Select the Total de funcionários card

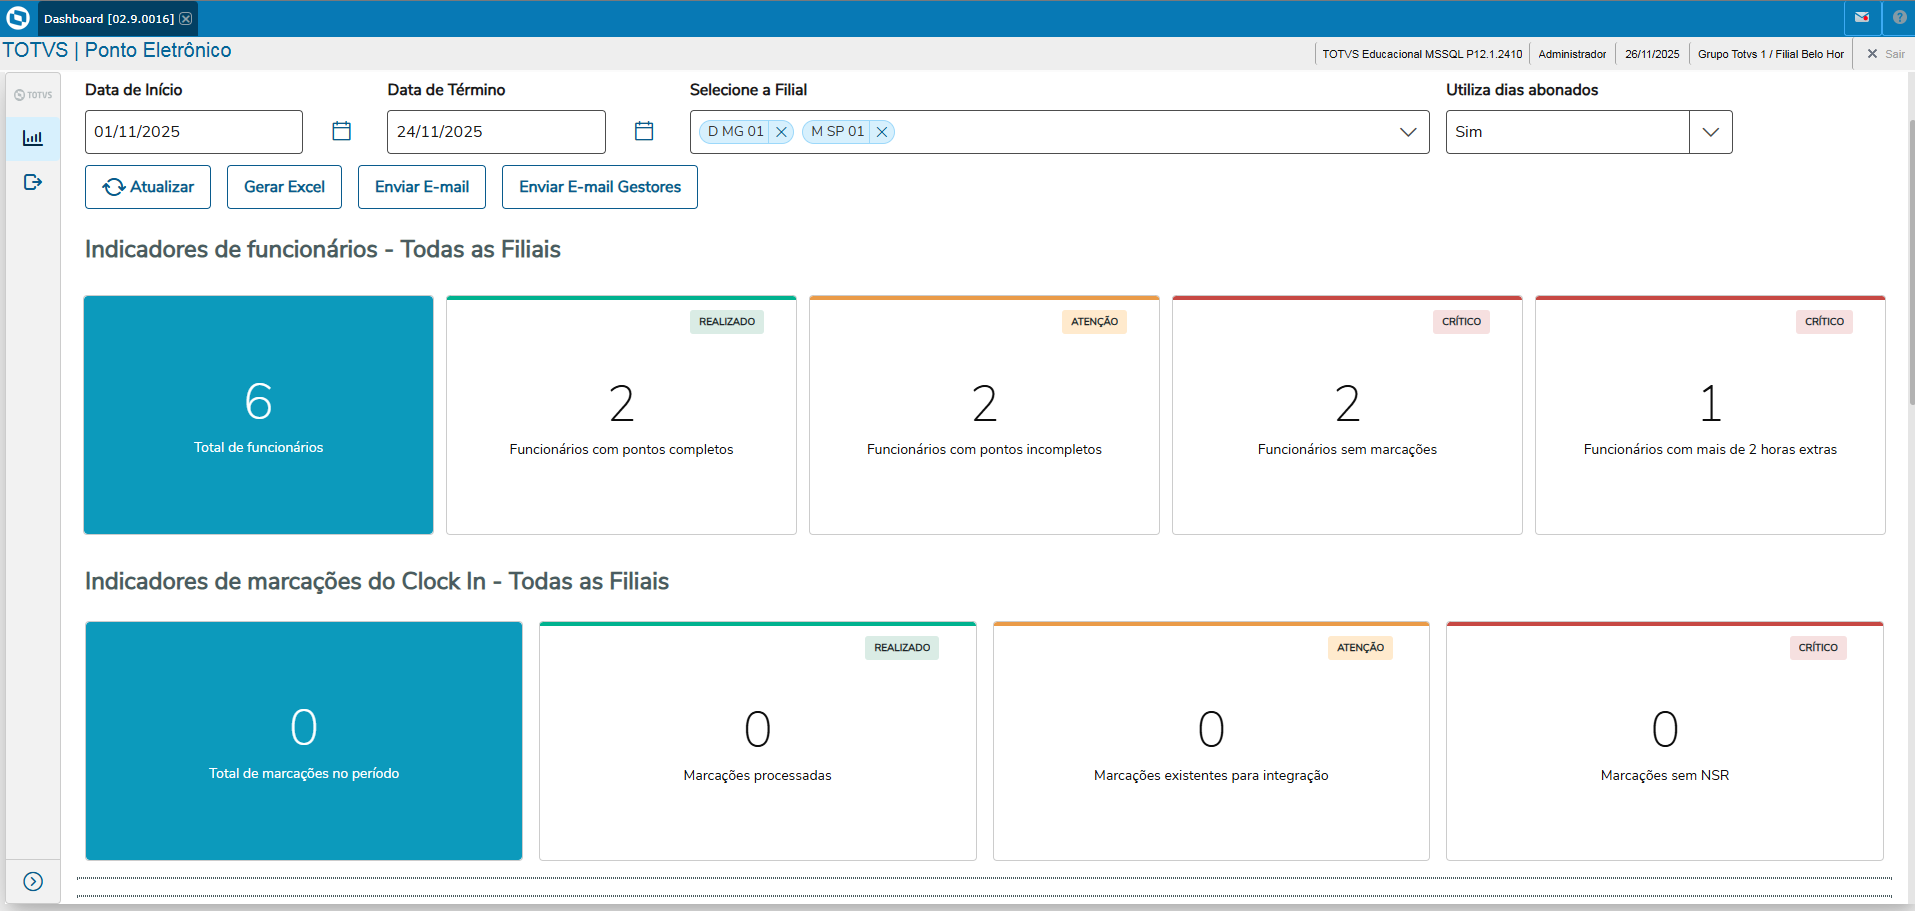259,415
